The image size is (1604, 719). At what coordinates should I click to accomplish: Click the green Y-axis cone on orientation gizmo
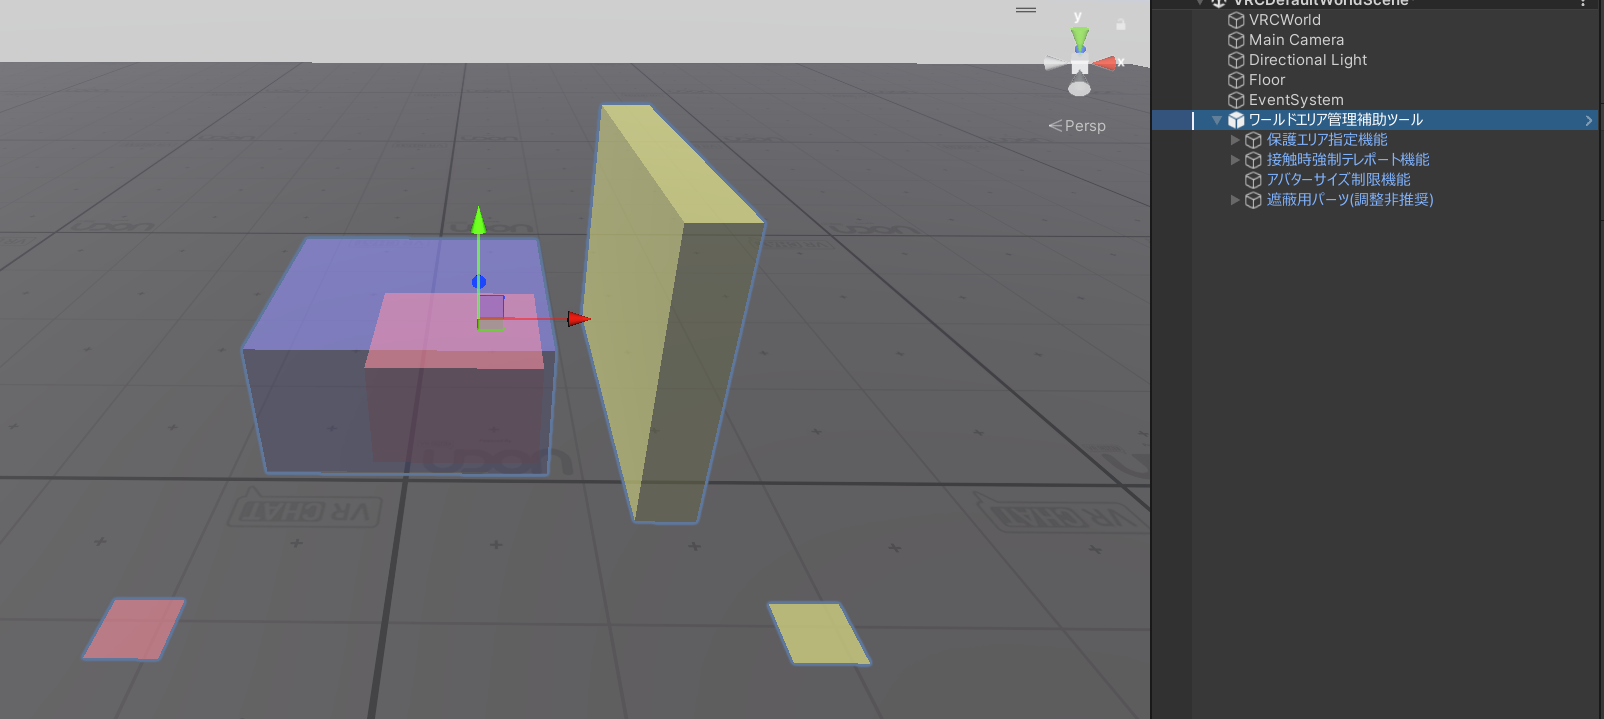point(1080,38)
